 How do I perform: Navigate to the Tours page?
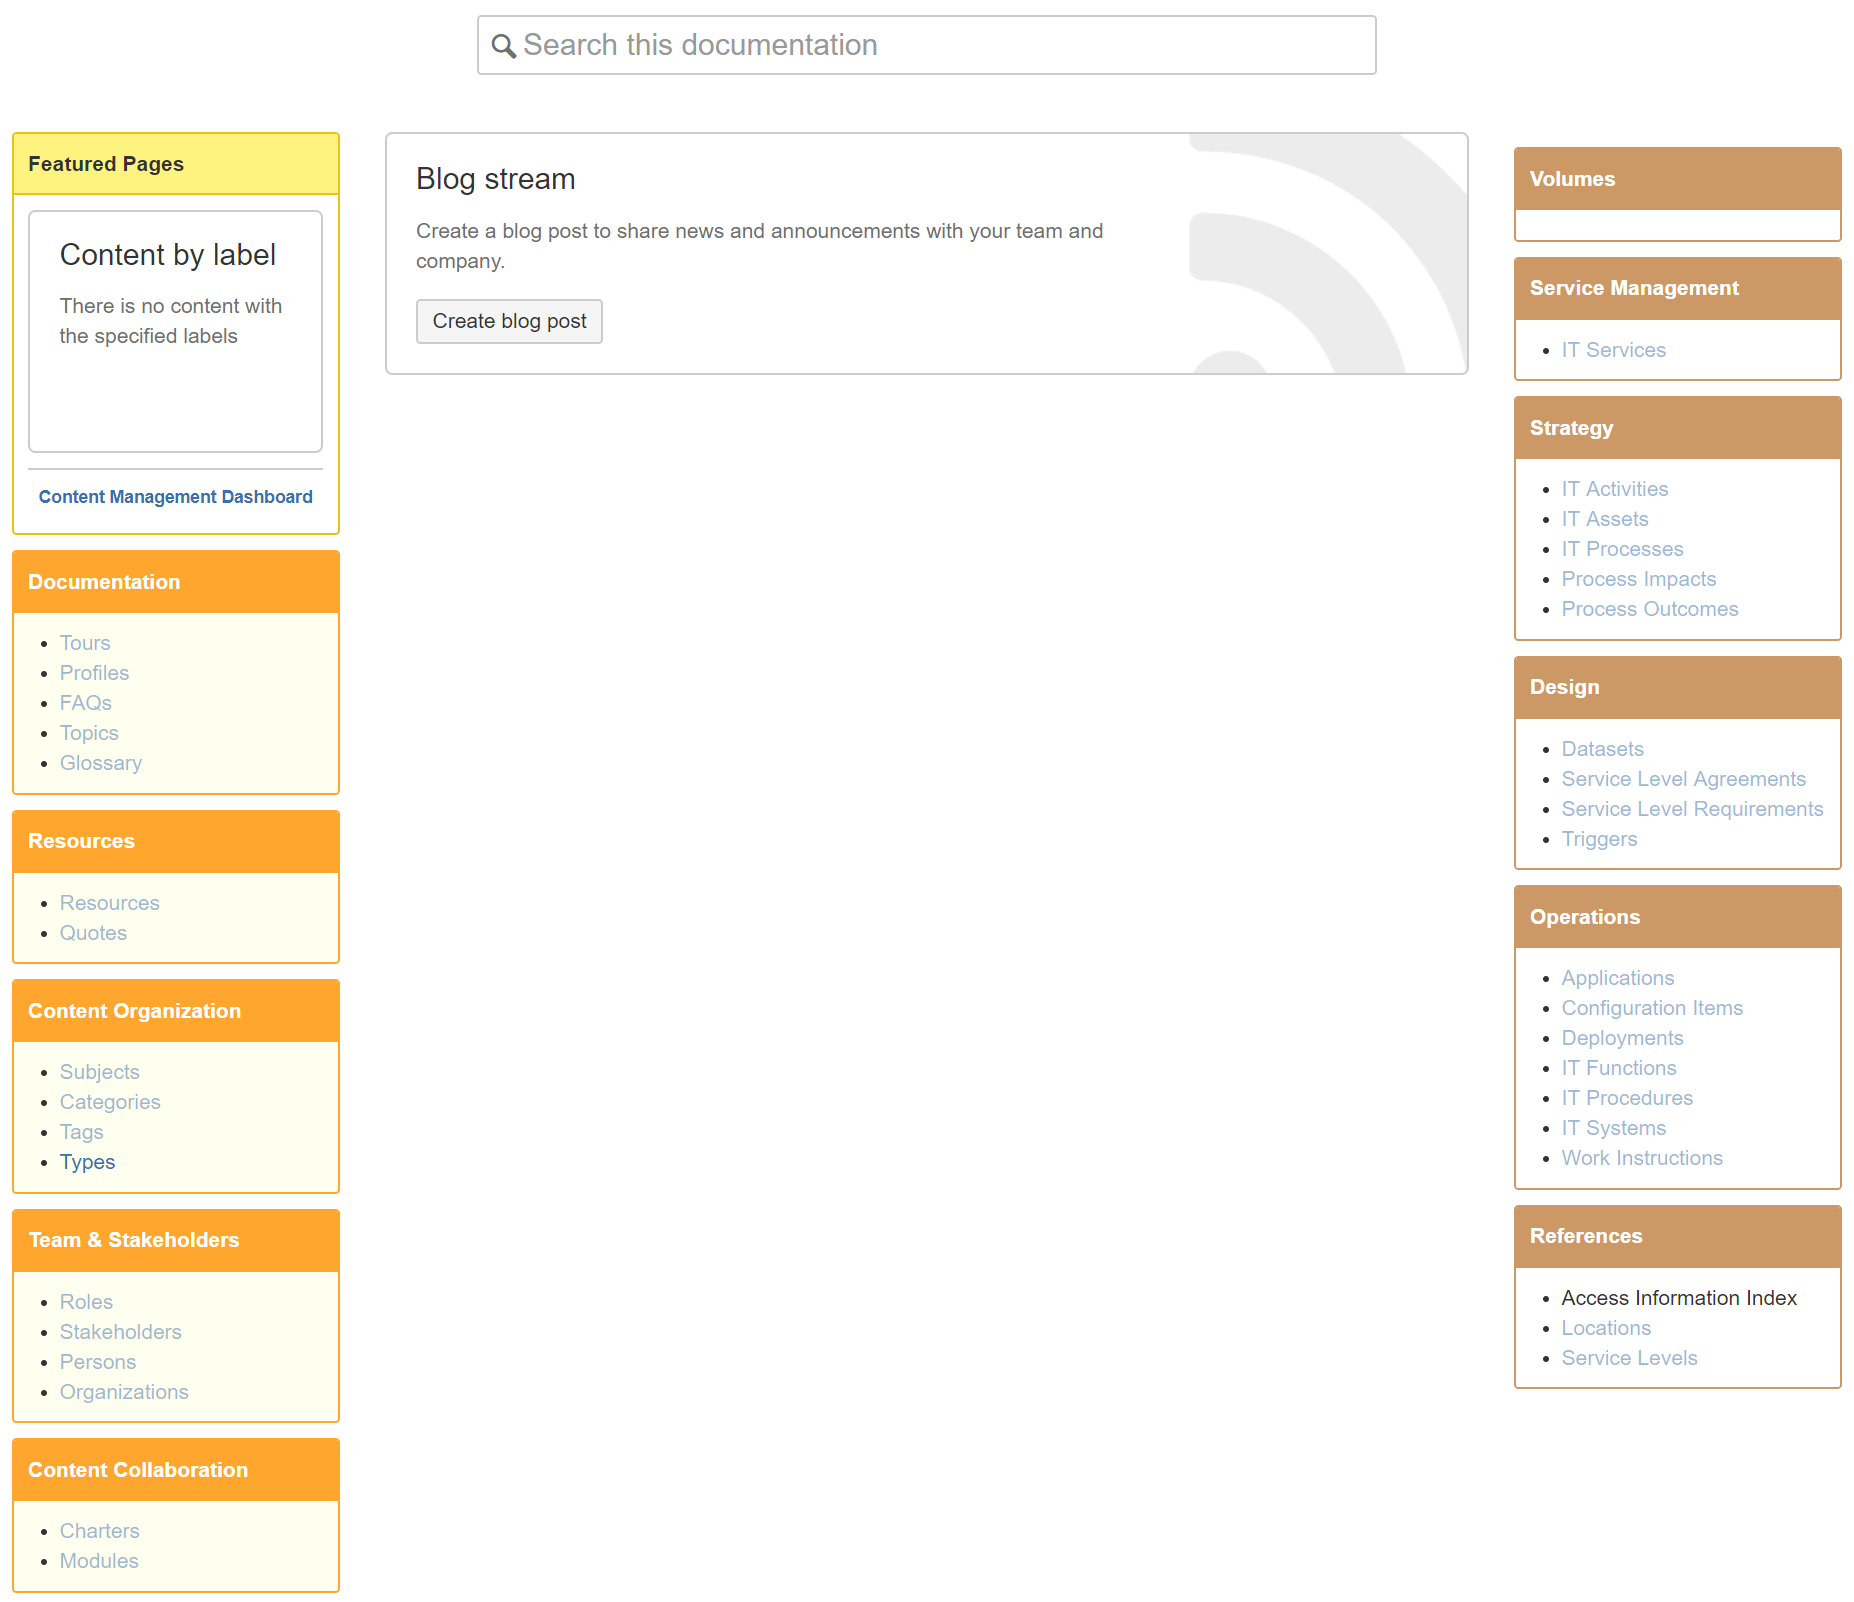(x=84, y=642)
